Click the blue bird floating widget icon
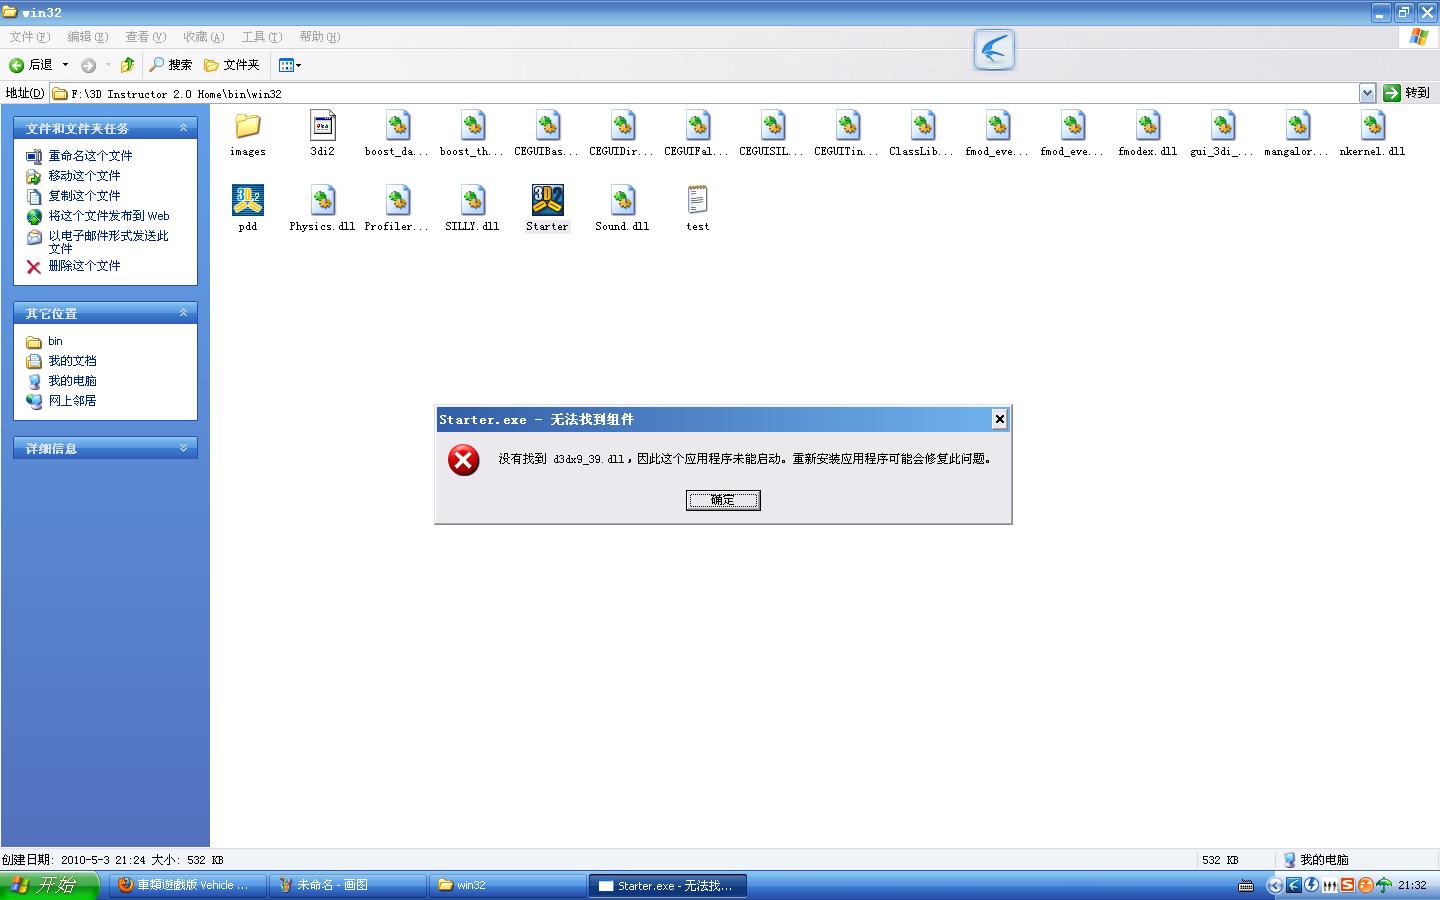Viewport: 1440px width, 900px height. [x=994, y=49]
